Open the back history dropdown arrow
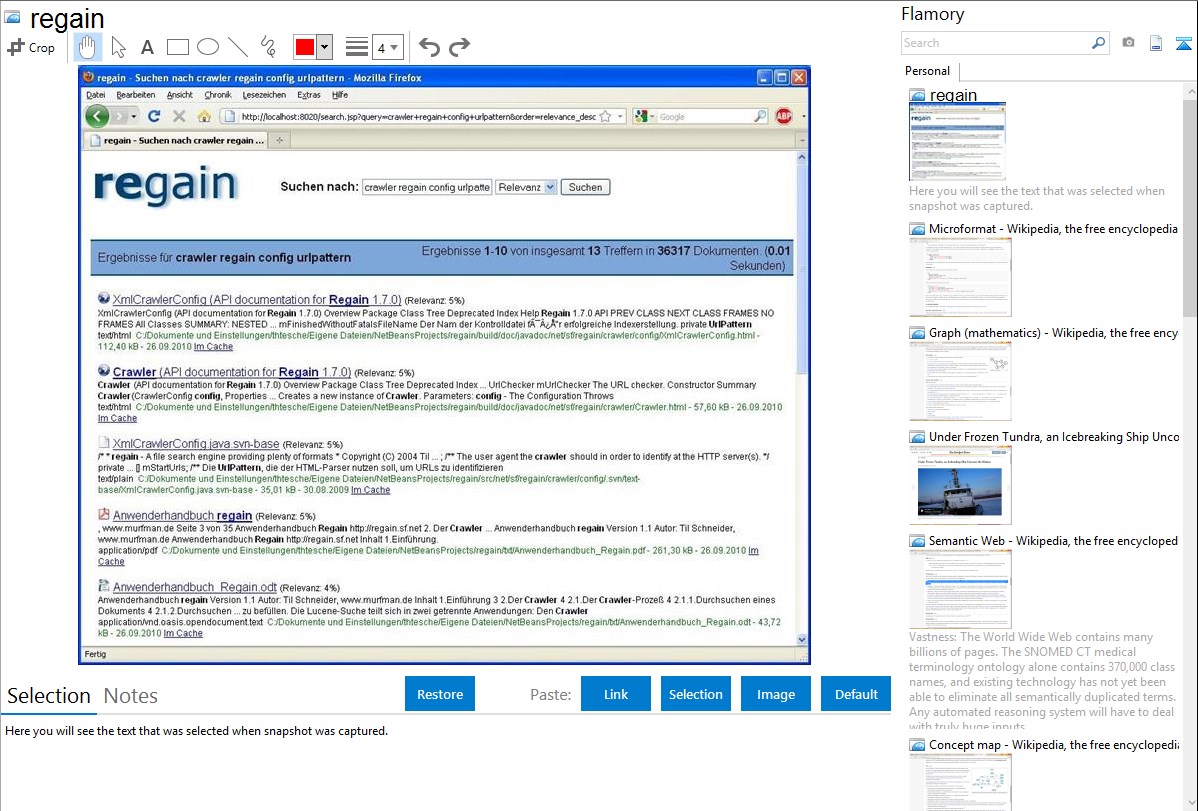1198x811 pixels. click(x=134, y=116)
